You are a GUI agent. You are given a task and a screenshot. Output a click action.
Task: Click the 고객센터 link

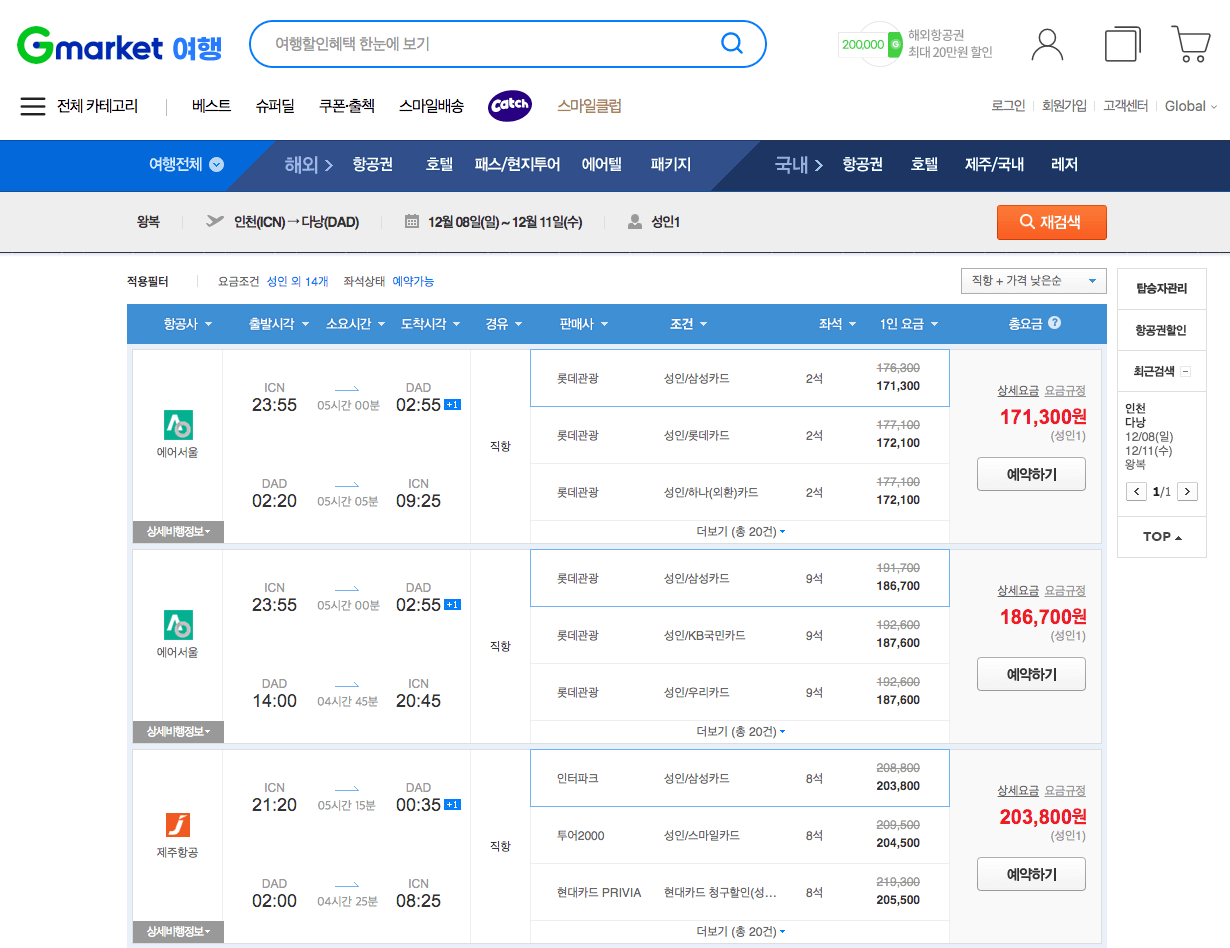point(1125,106)
